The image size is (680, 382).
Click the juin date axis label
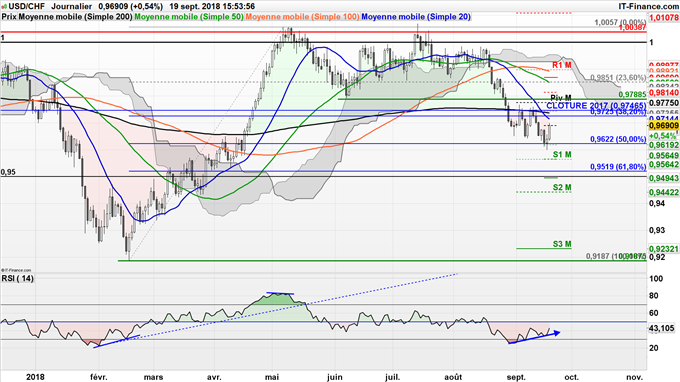(x=334, y=377)
